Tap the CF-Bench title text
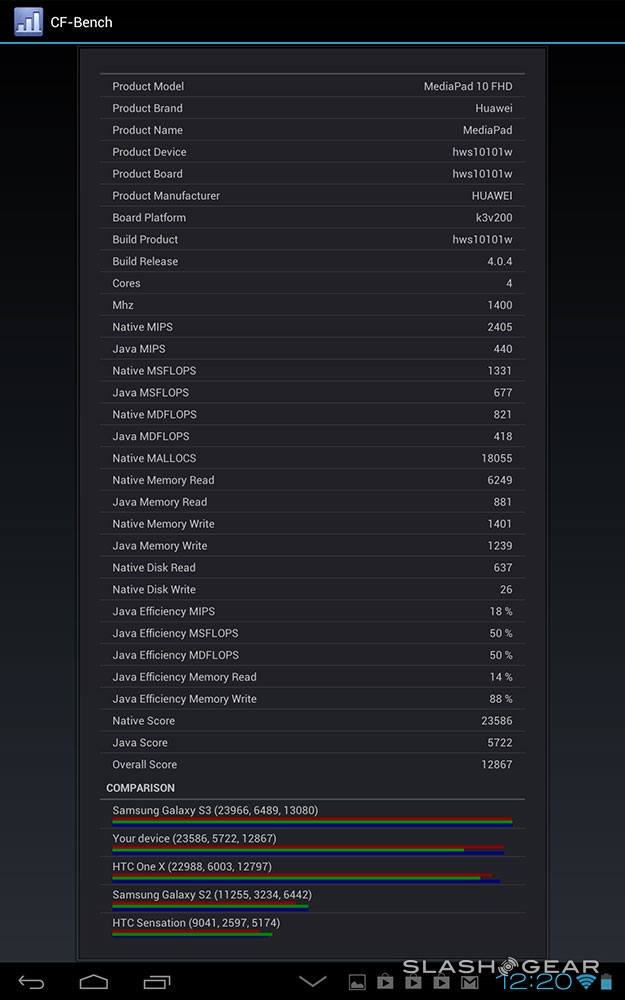The height and width of the screenshot is (1000, 625). click(81, 22)
